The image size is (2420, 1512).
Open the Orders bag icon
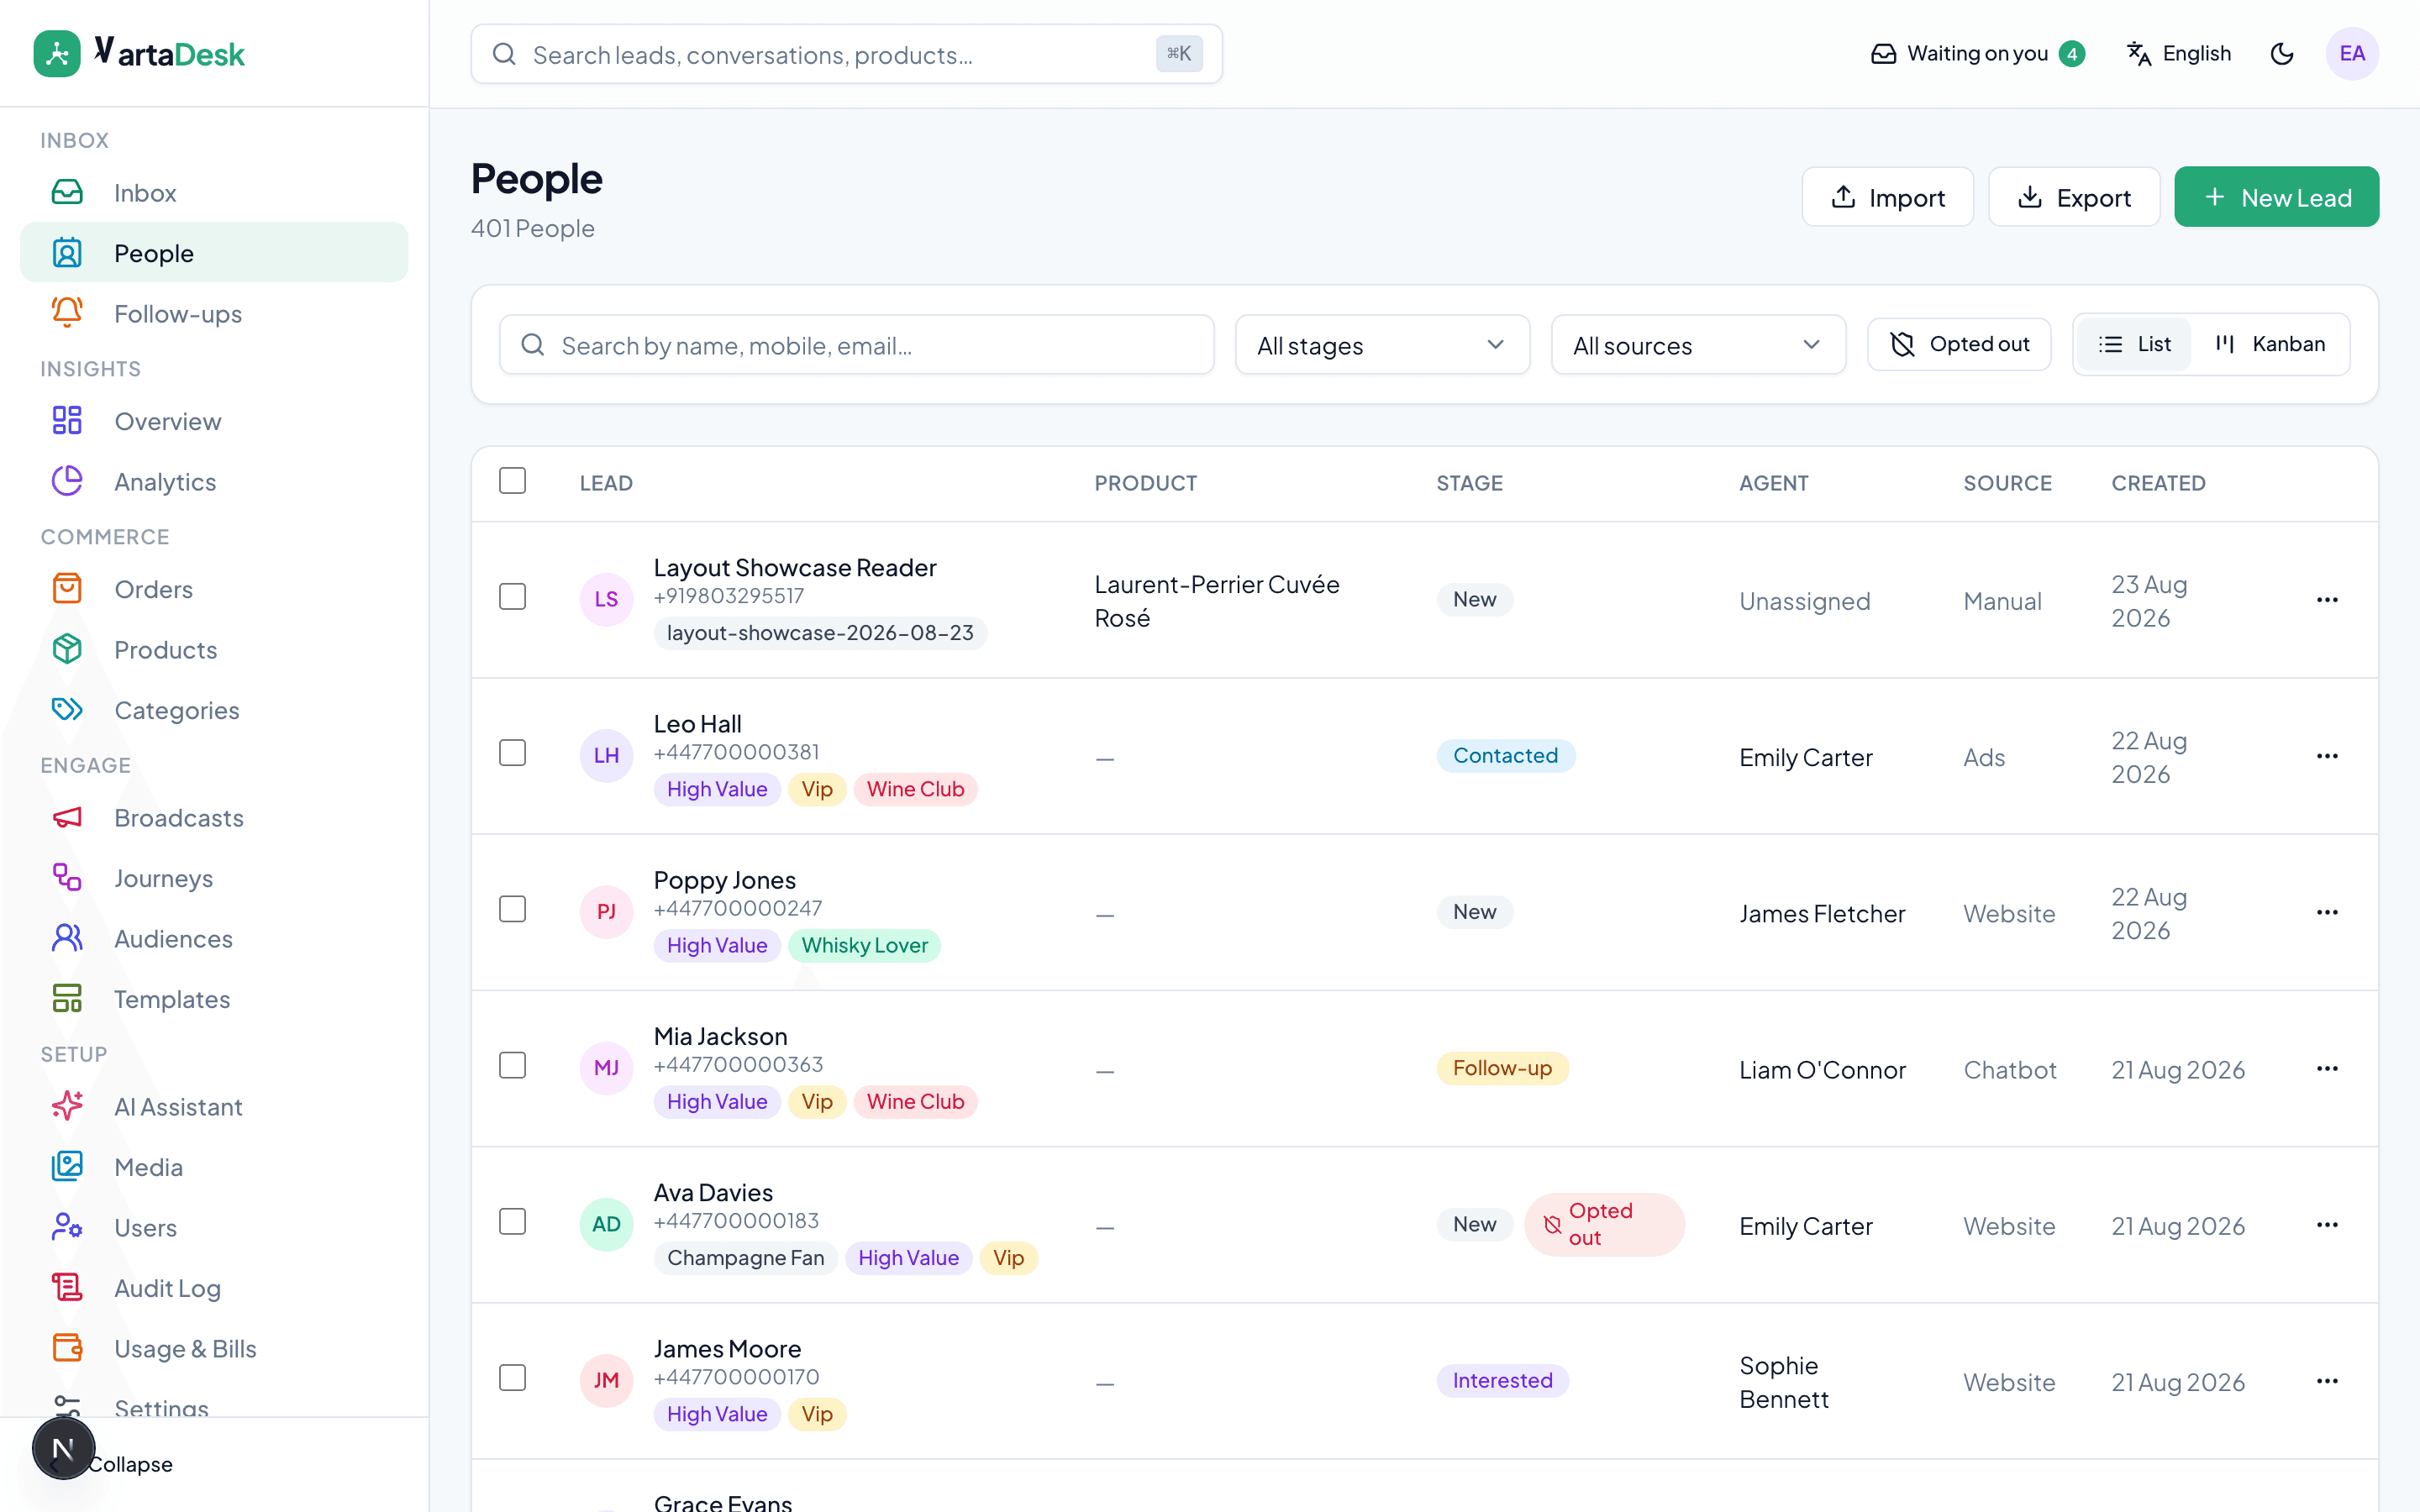tap(67, 589)
